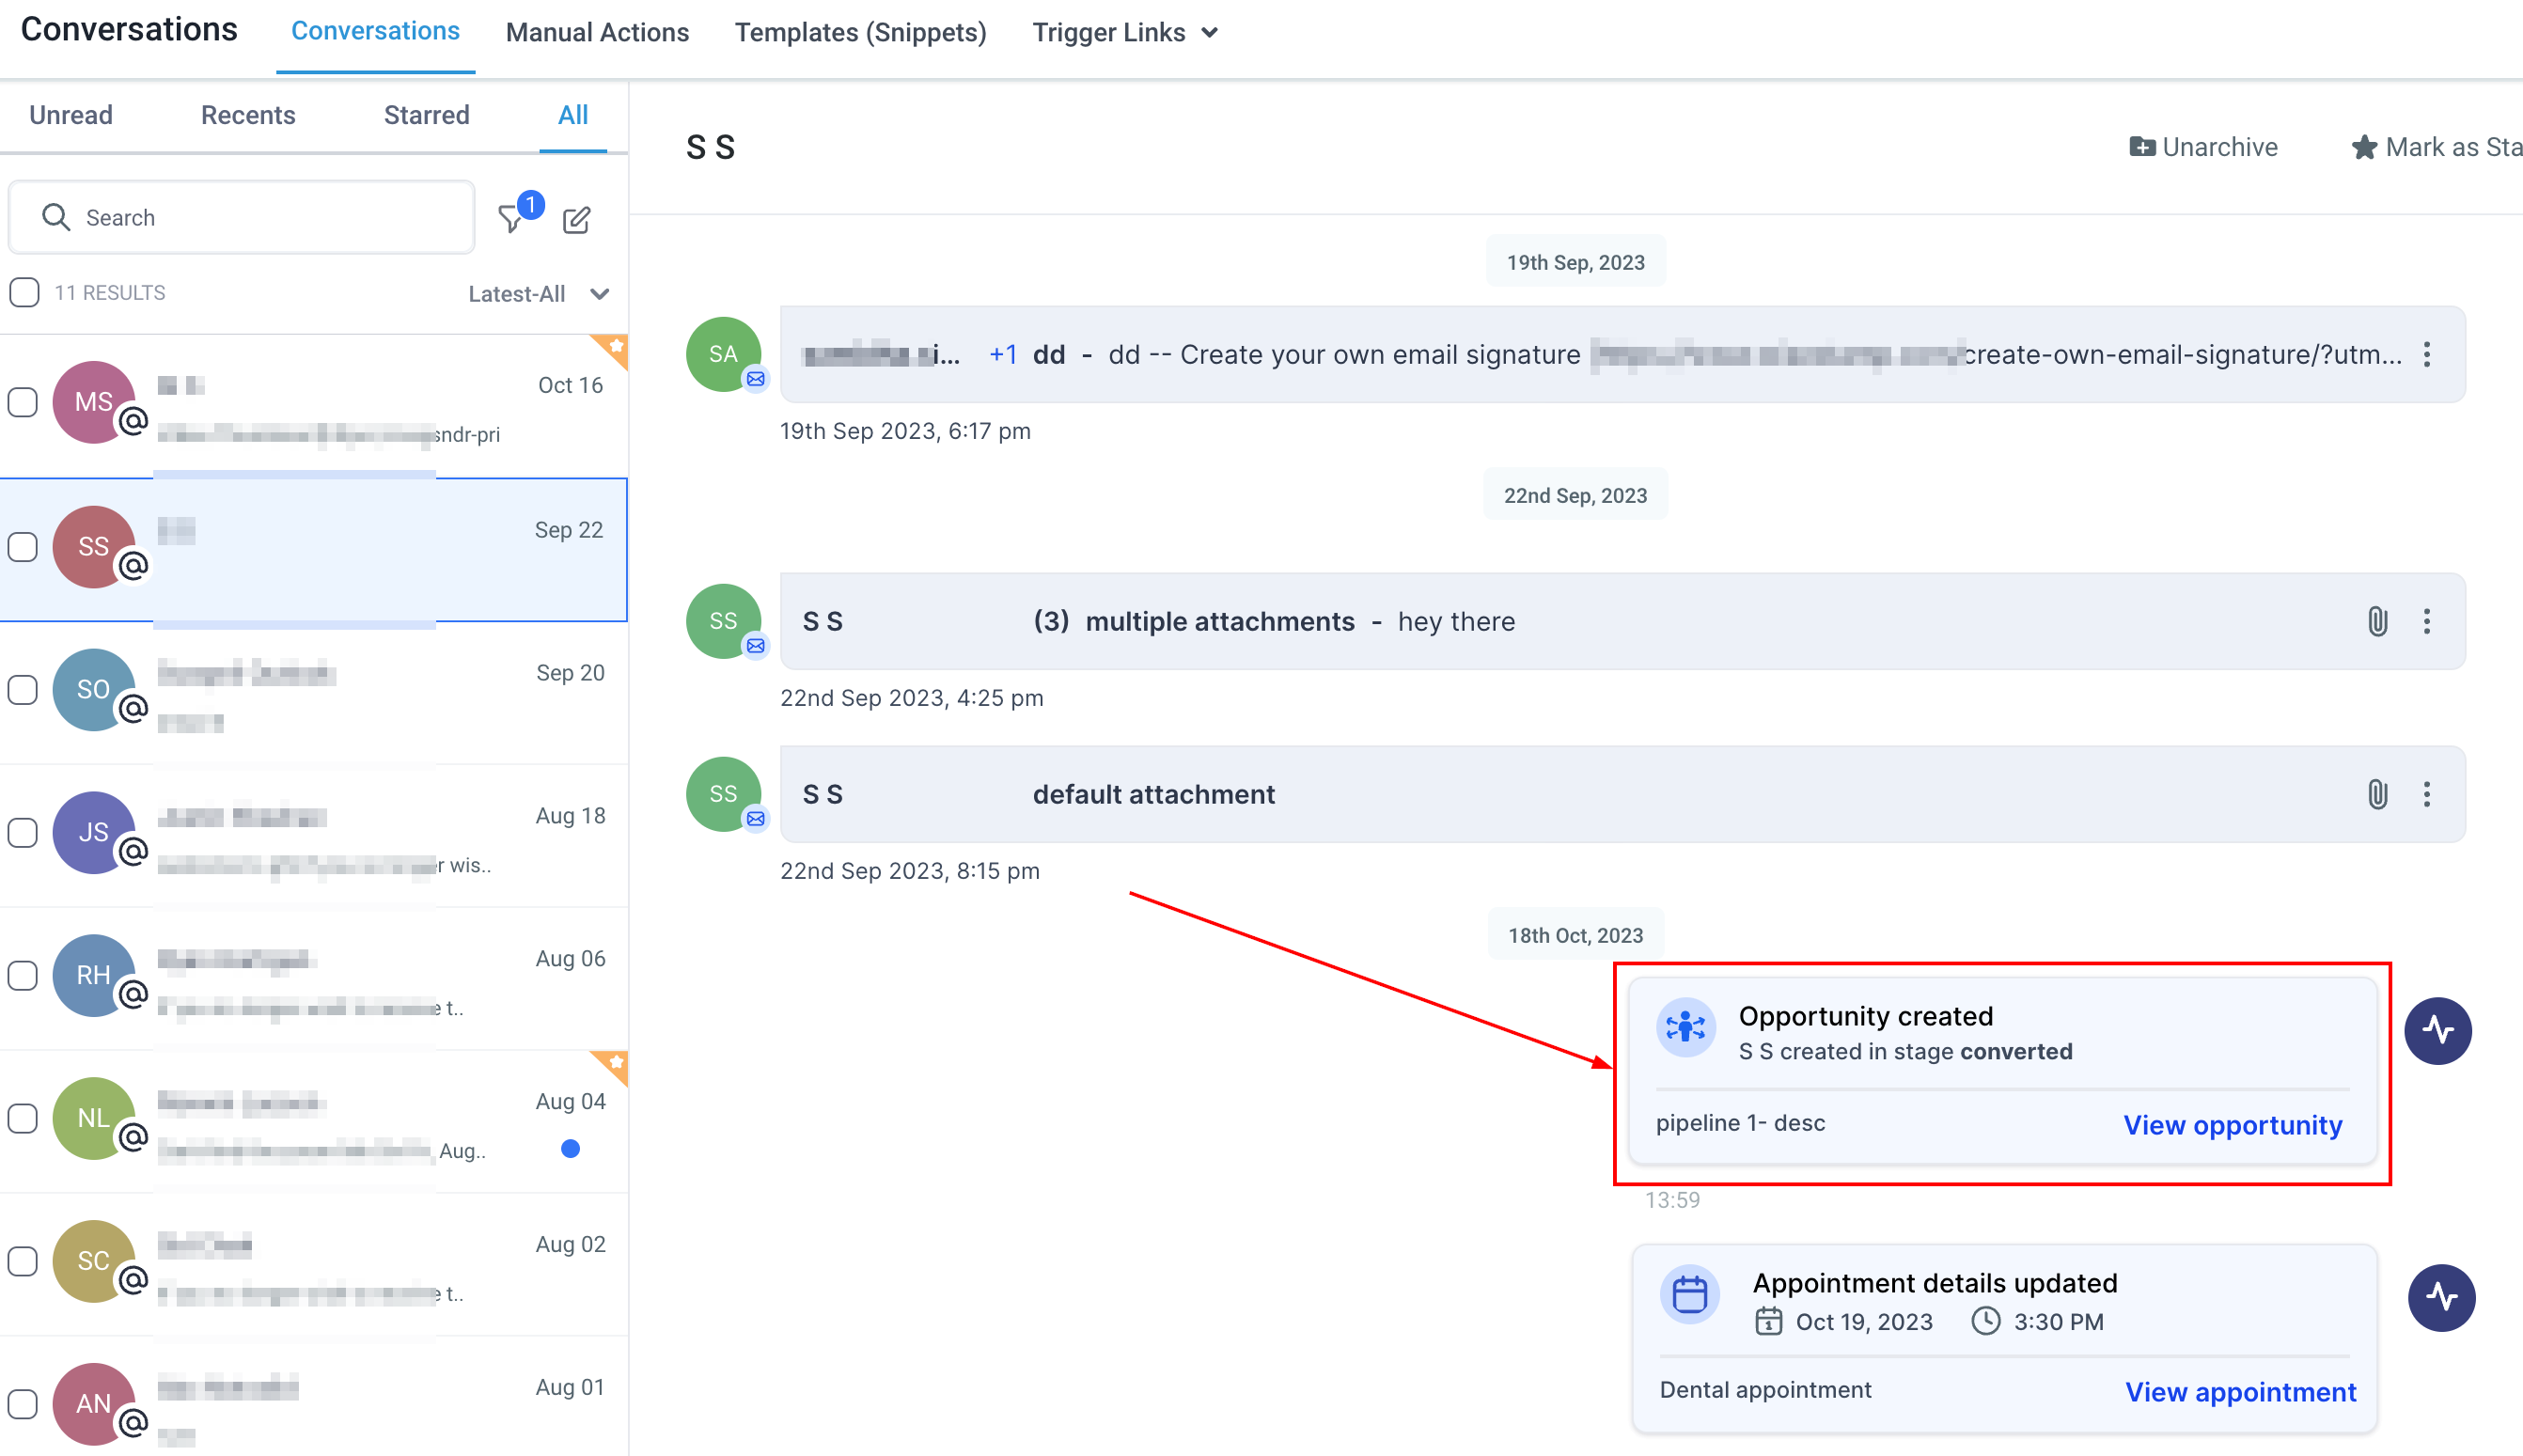Click into the Search field
The height and width of the screenshot is (1456, 2523).
tap(242, 217)
